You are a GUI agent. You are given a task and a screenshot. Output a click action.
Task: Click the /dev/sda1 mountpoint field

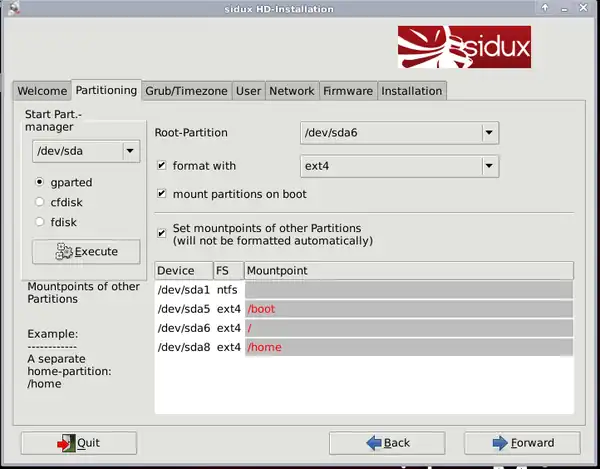coord(408,290)
